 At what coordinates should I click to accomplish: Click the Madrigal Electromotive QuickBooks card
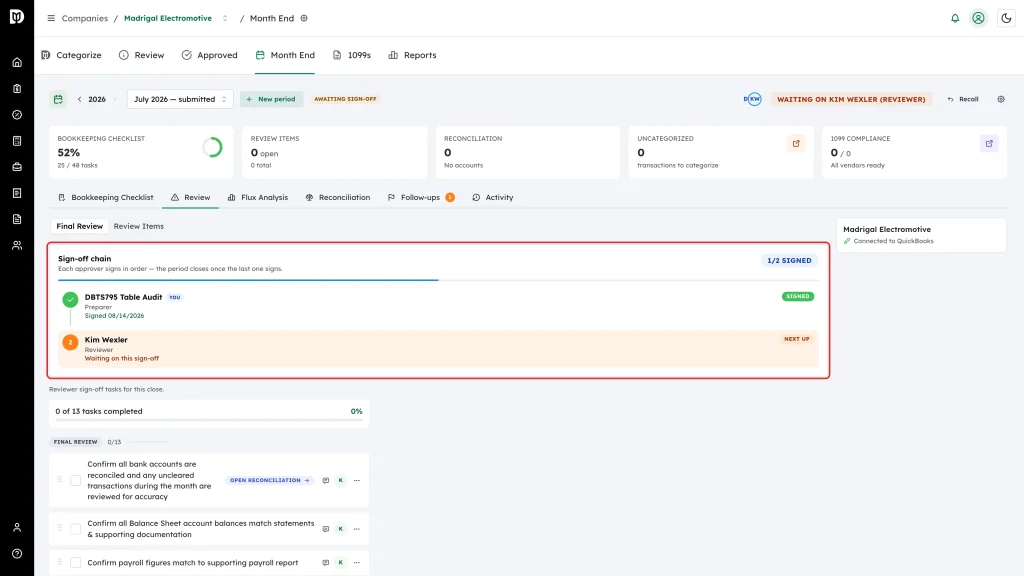(921, 235)
